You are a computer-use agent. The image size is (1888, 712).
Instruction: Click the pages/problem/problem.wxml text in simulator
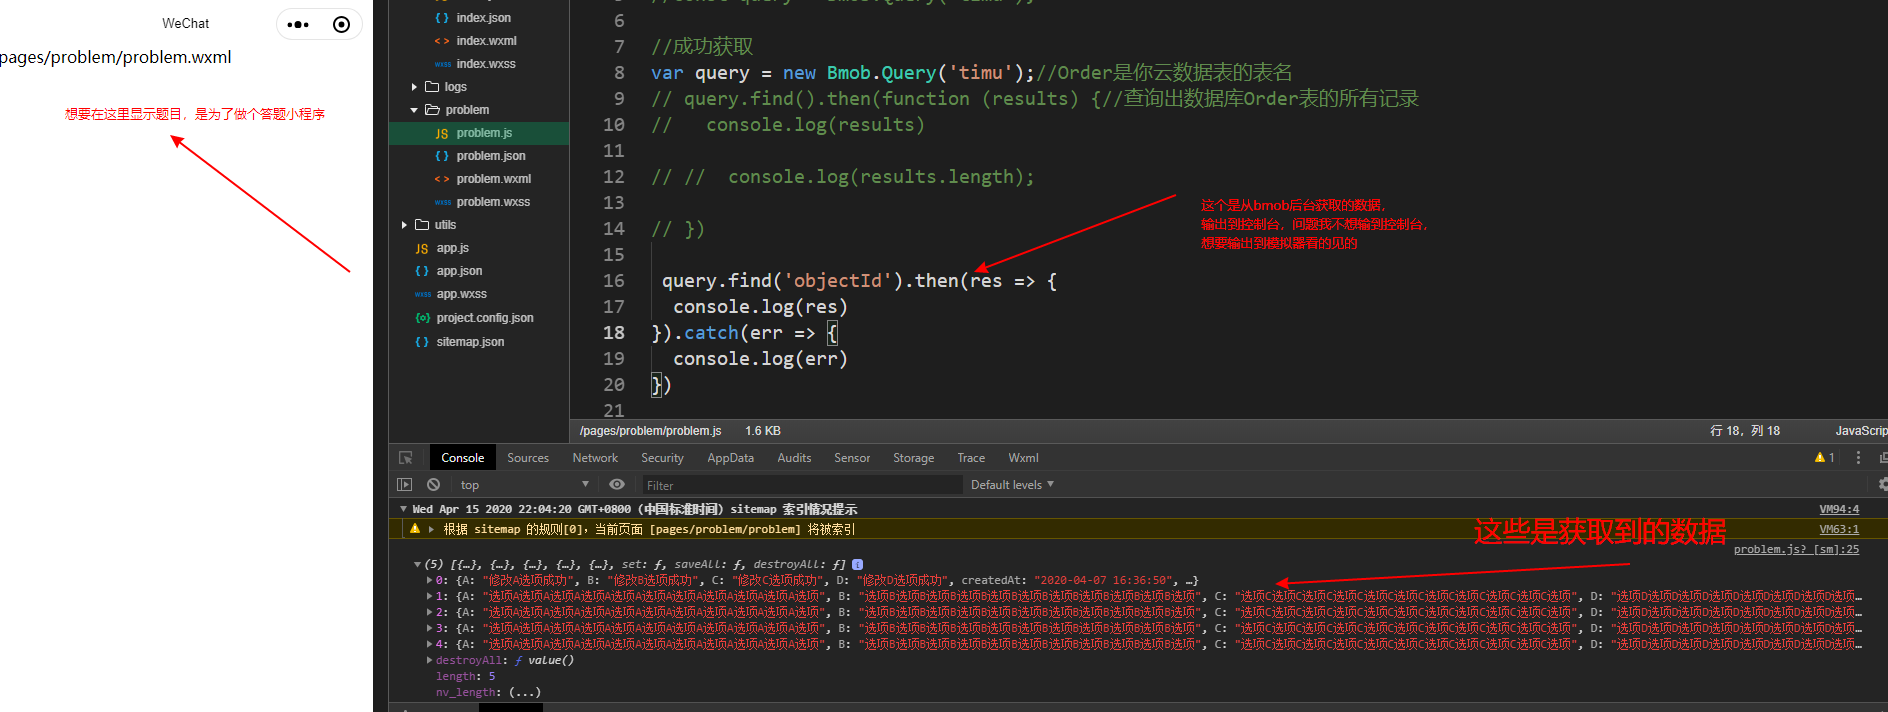tap(116, 57)
